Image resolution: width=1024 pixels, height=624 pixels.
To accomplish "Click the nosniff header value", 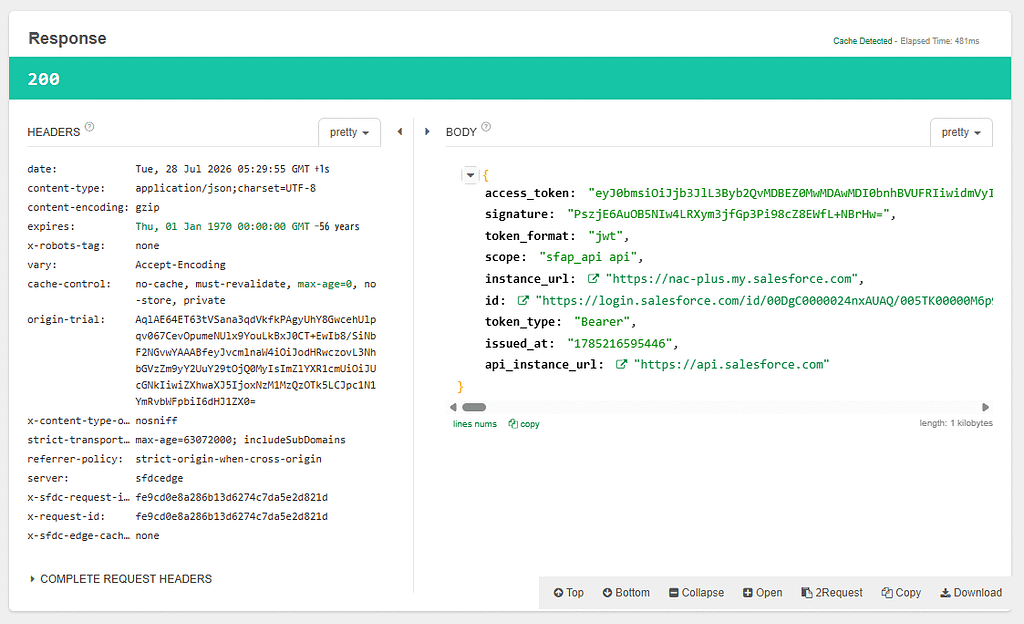I will (x=156, y=420).
